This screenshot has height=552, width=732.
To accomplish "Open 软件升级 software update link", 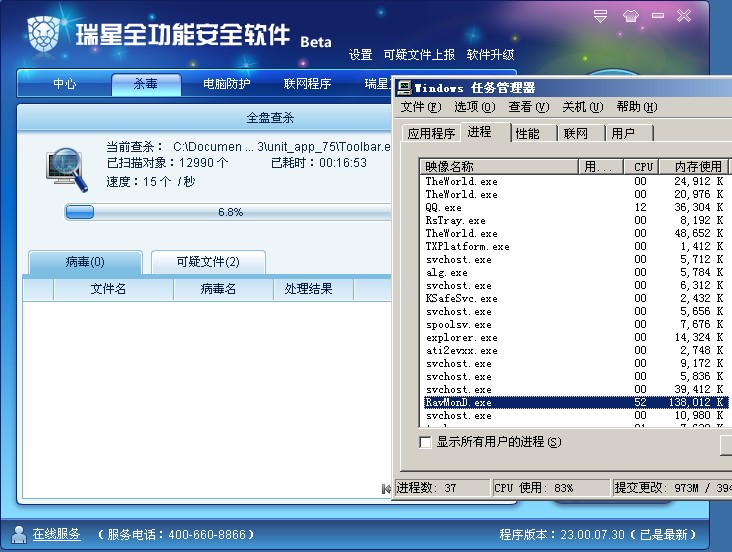I will pos(490,55).
